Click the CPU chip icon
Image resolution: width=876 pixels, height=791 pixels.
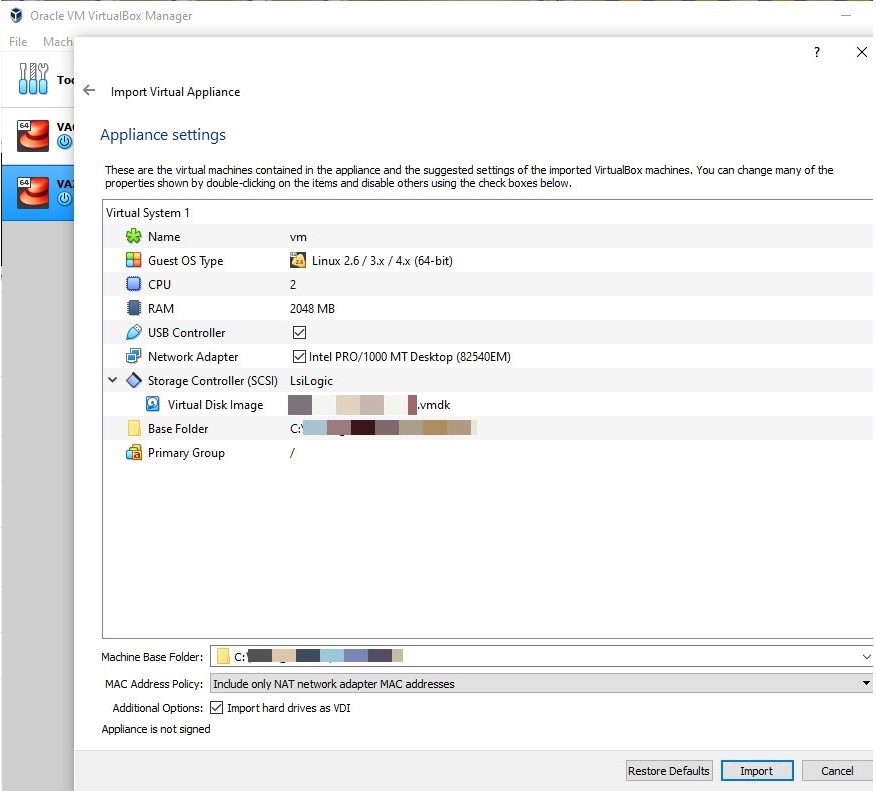tap(134, 285)
